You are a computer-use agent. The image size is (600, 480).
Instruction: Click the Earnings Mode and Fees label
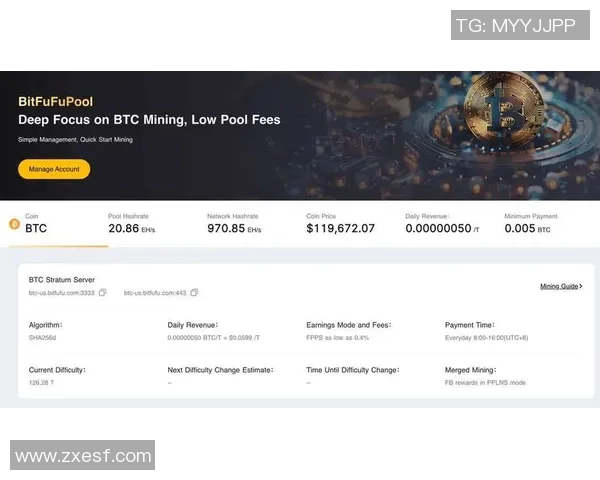pos(349,325)
